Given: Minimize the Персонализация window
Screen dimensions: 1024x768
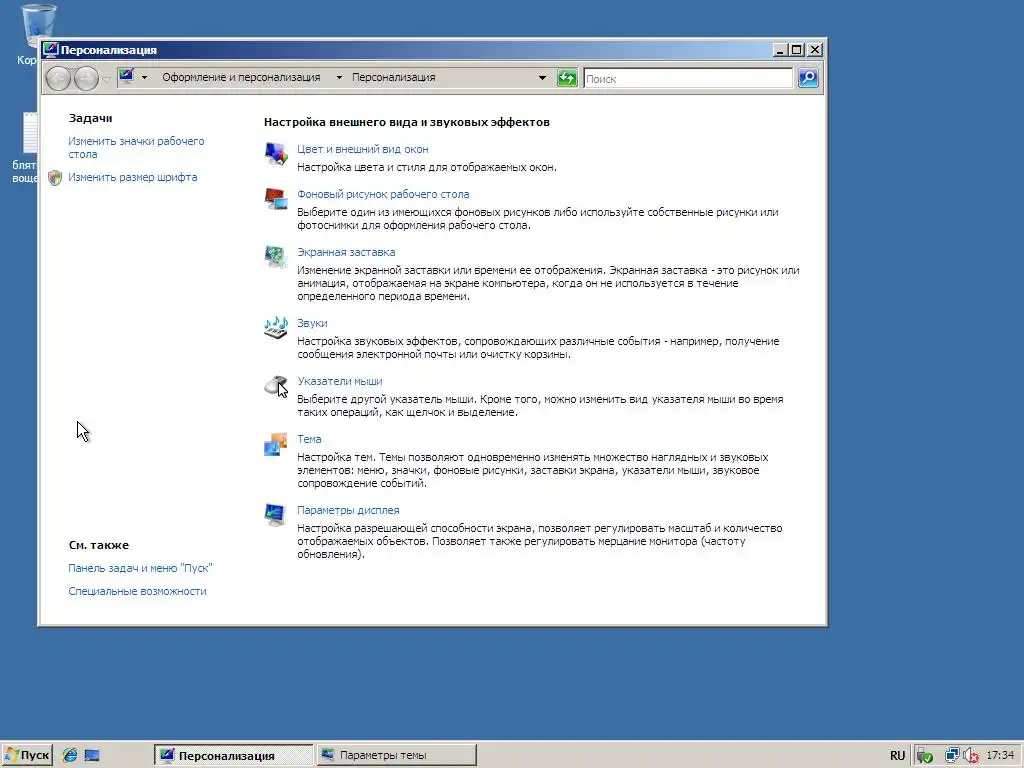Looking at the screenshot, I should pyautogui.click(x=780, y=50).
